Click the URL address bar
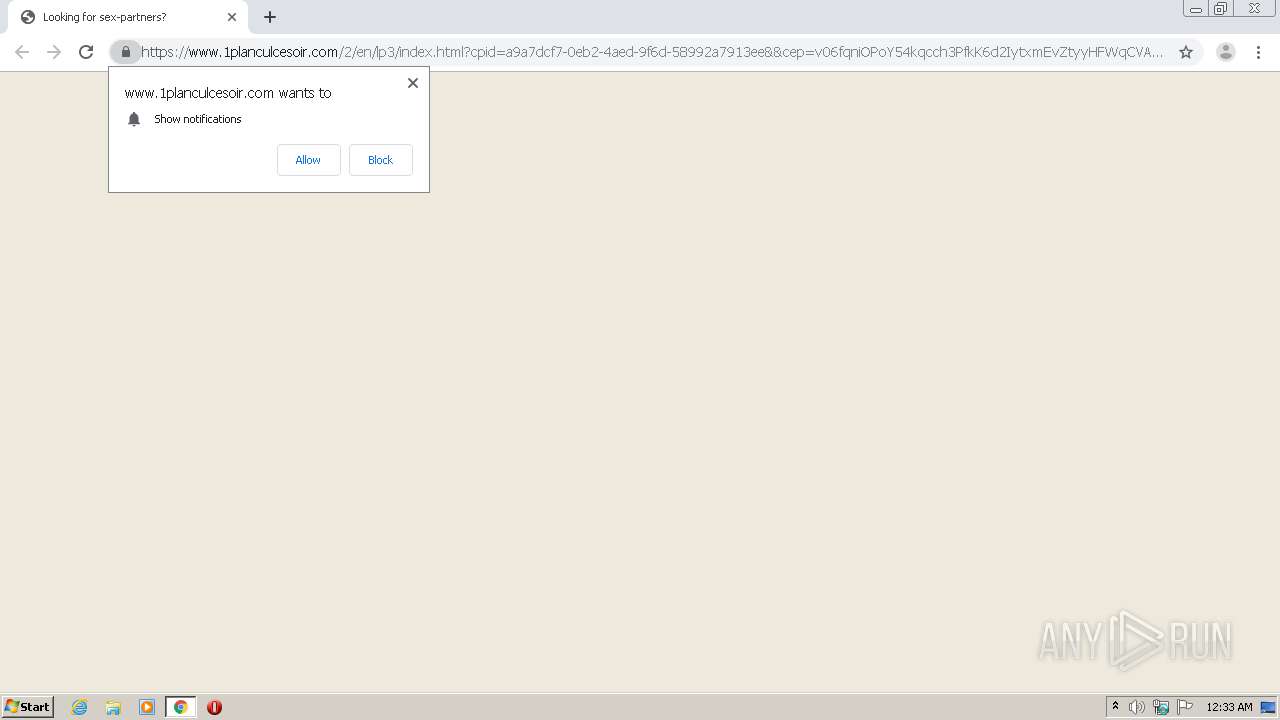Viewport: 1280px width, 720px height. click(x=652, y=52)
